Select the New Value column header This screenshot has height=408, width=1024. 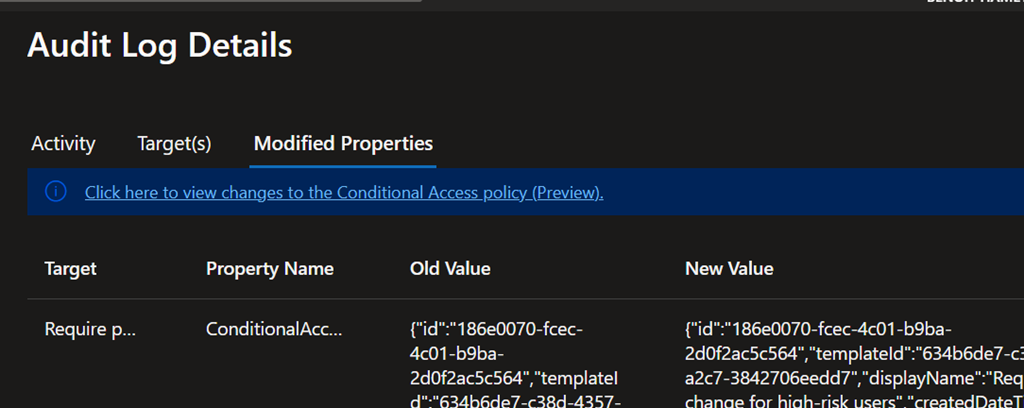coord(729,269)
